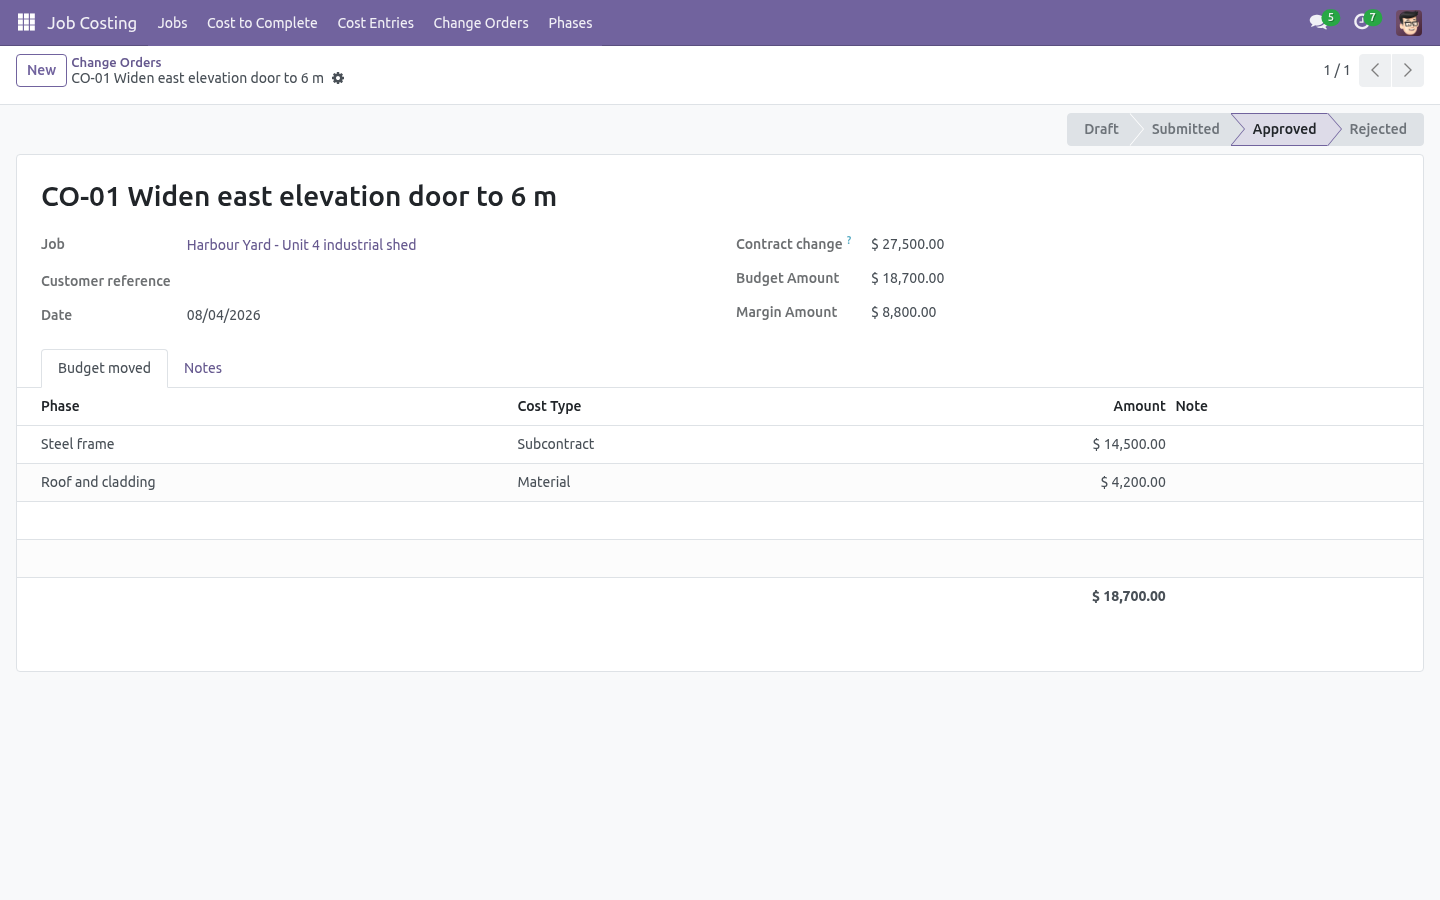Open the Cost Entries menu
The height and width of the screenshot is (900, 1440).
pyautogui.click(x=375, y=23)
